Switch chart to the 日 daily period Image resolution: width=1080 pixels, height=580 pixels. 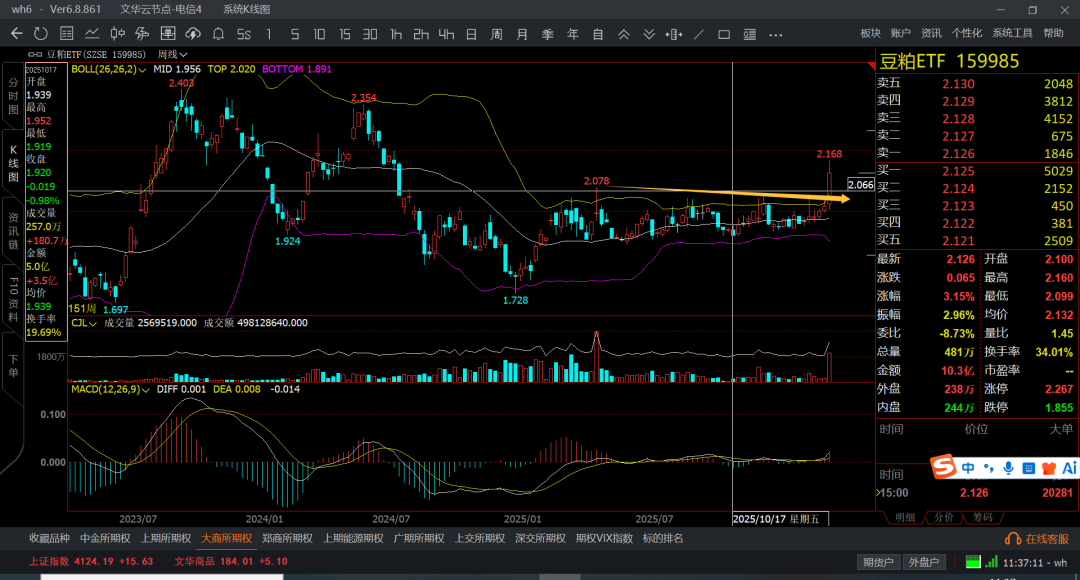471,34
